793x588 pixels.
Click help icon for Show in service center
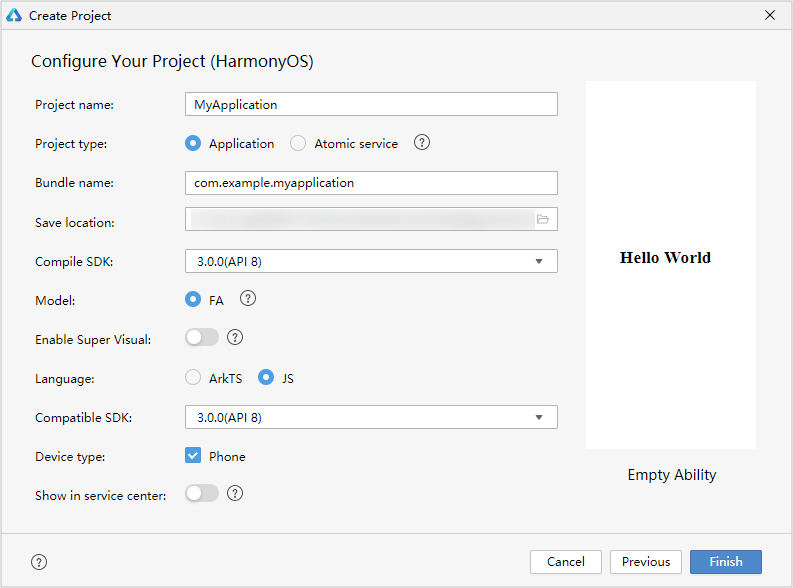[235, 494]
